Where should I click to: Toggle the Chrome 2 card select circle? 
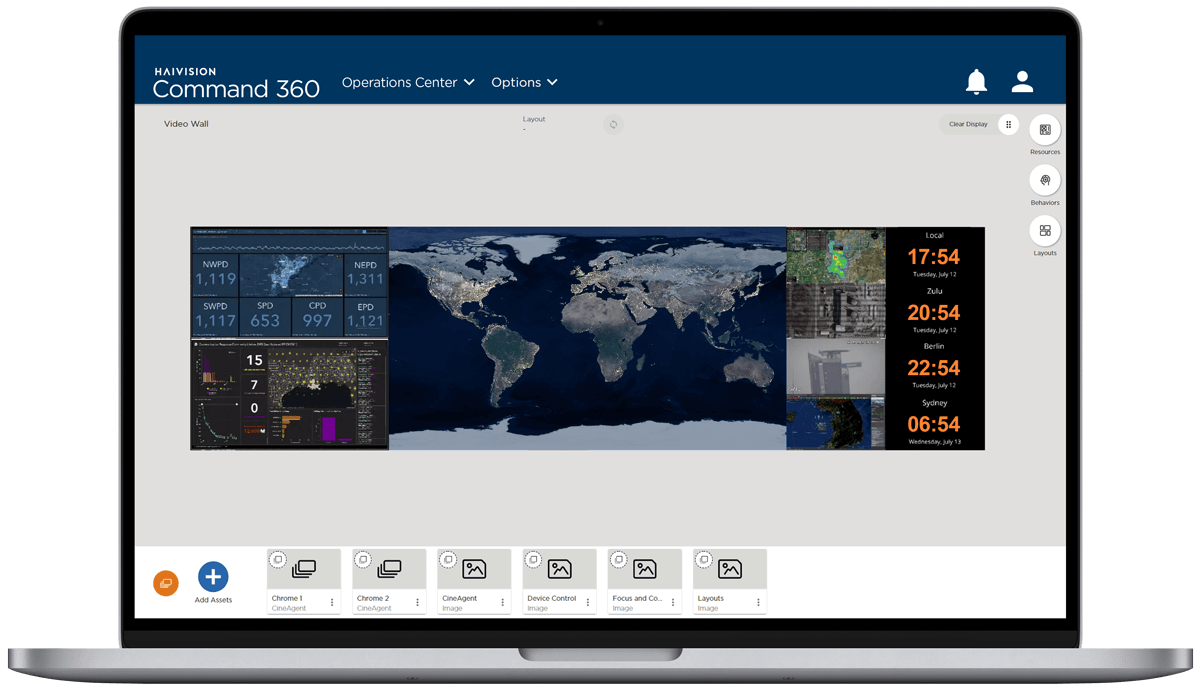point(363,560)
